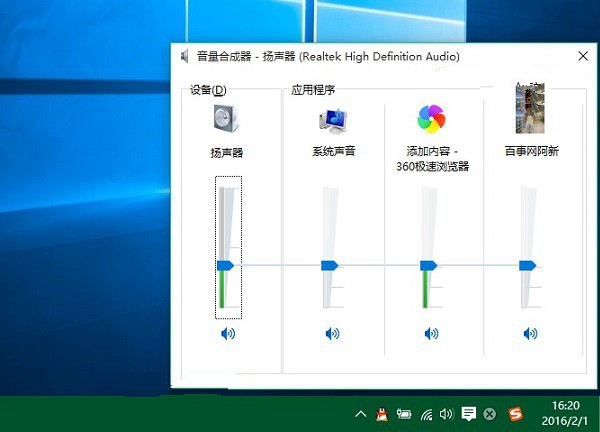Click the 百事网阿新 application thumbnail

coord(528,109)
